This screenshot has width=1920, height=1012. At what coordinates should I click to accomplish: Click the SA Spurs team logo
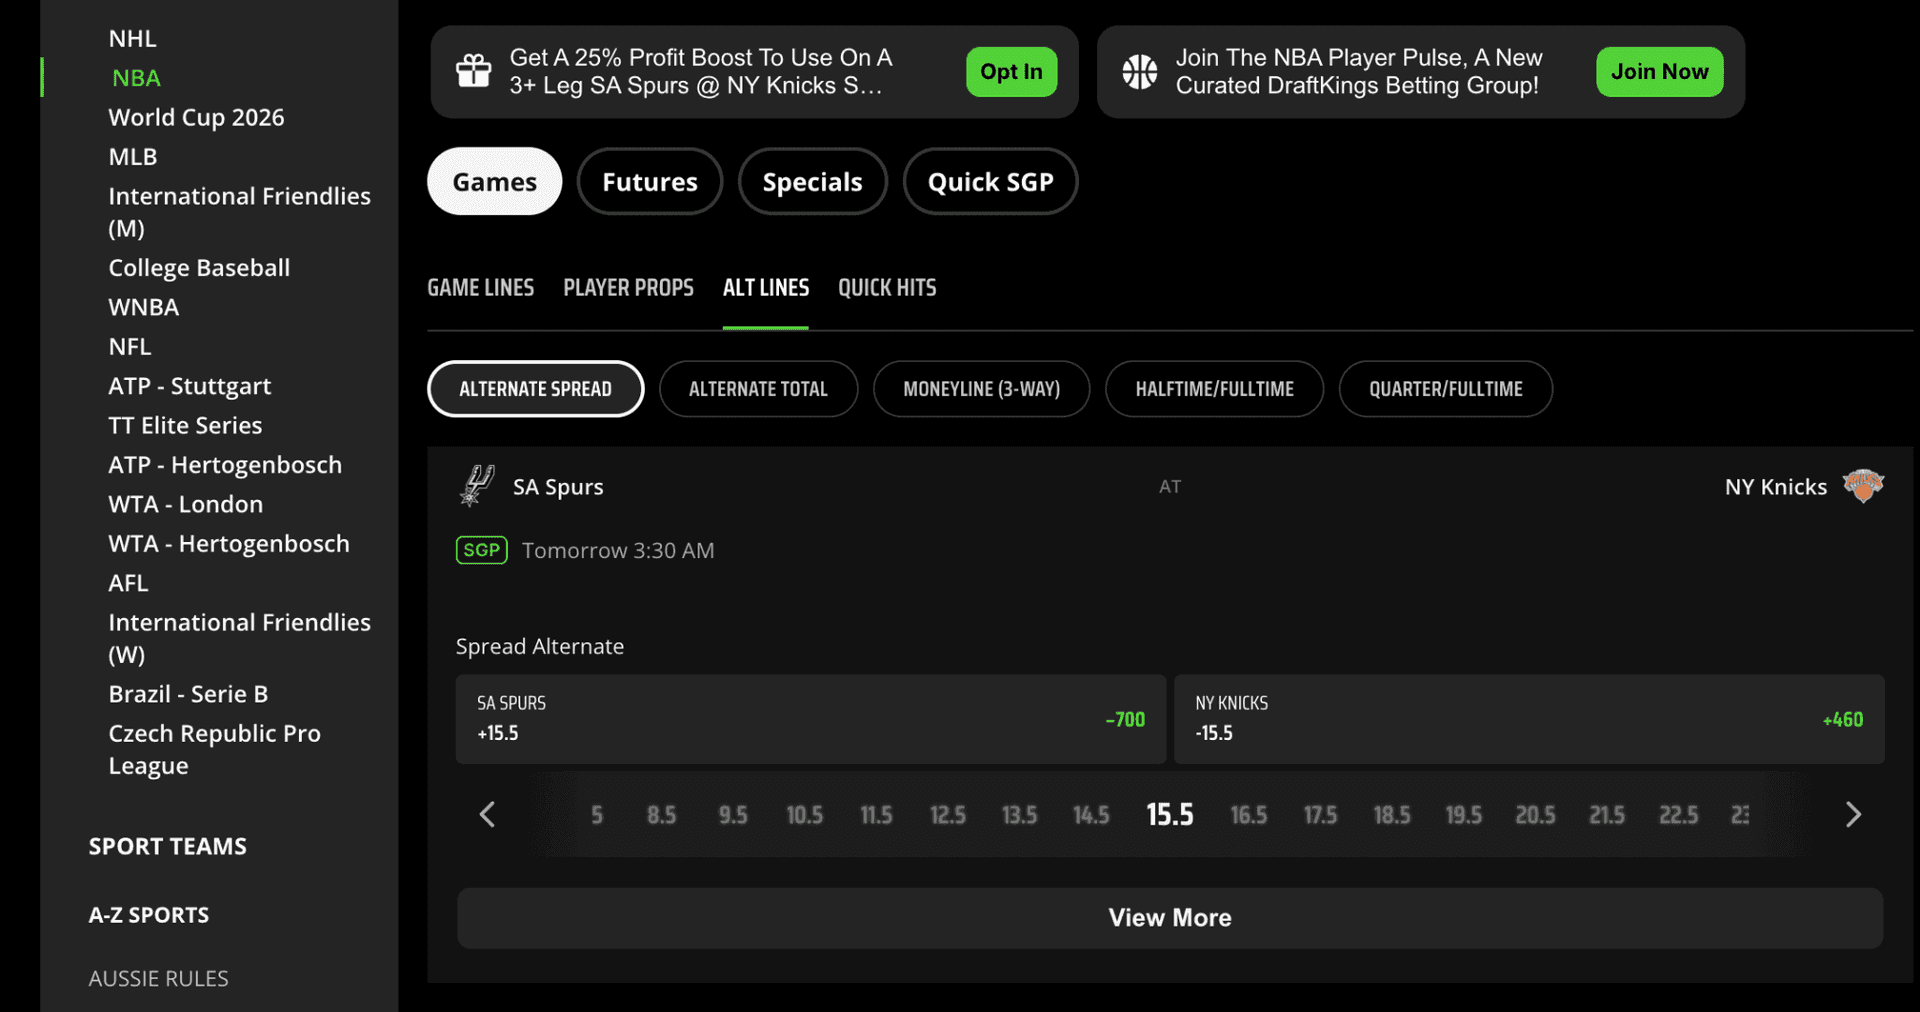pos(478,486)
